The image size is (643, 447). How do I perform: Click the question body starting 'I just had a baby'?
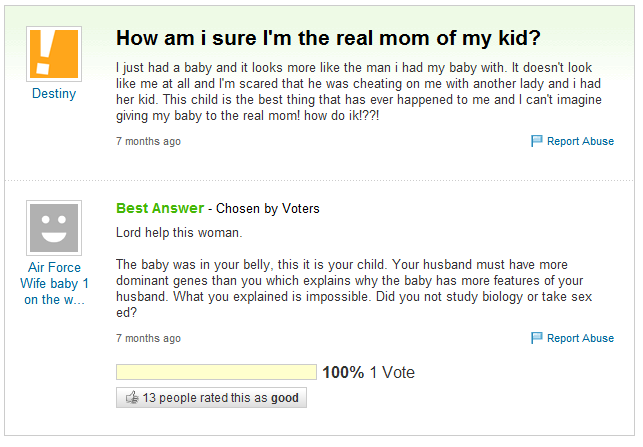(364, 91)
